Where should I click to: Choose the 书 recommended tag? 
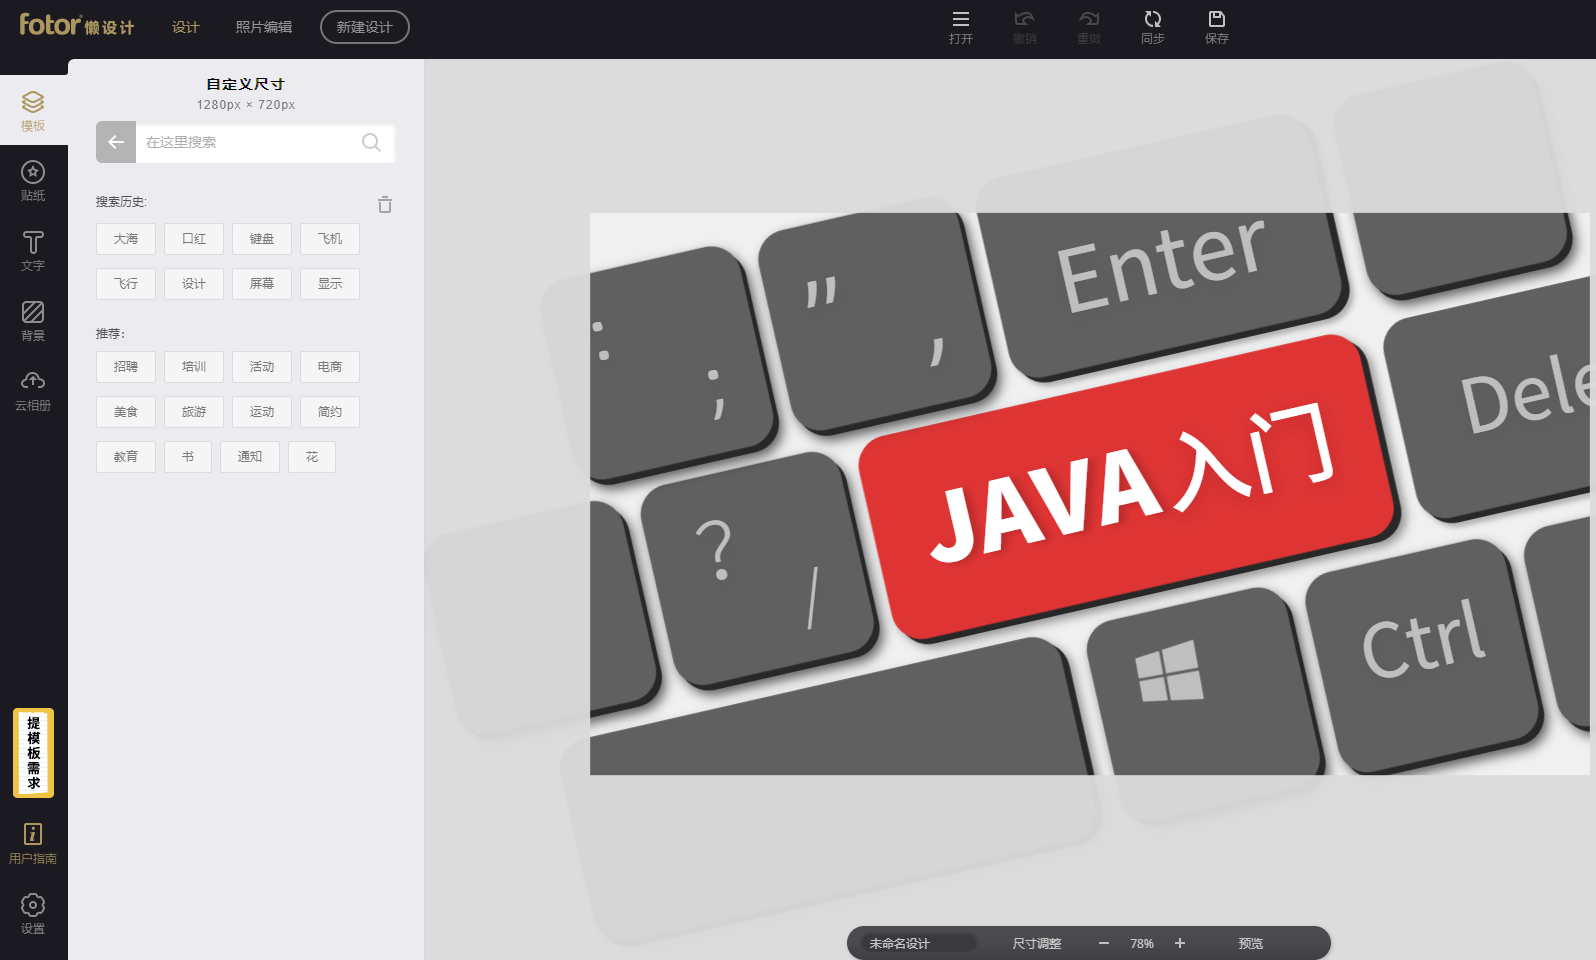[x=188, y=457]
